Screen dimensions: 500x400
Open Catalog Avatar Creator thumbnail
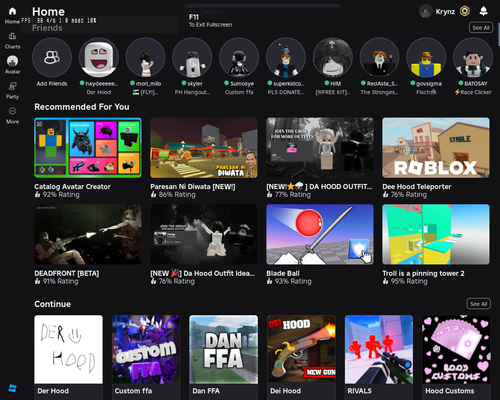pyautogui.click(x=88, y=148)
